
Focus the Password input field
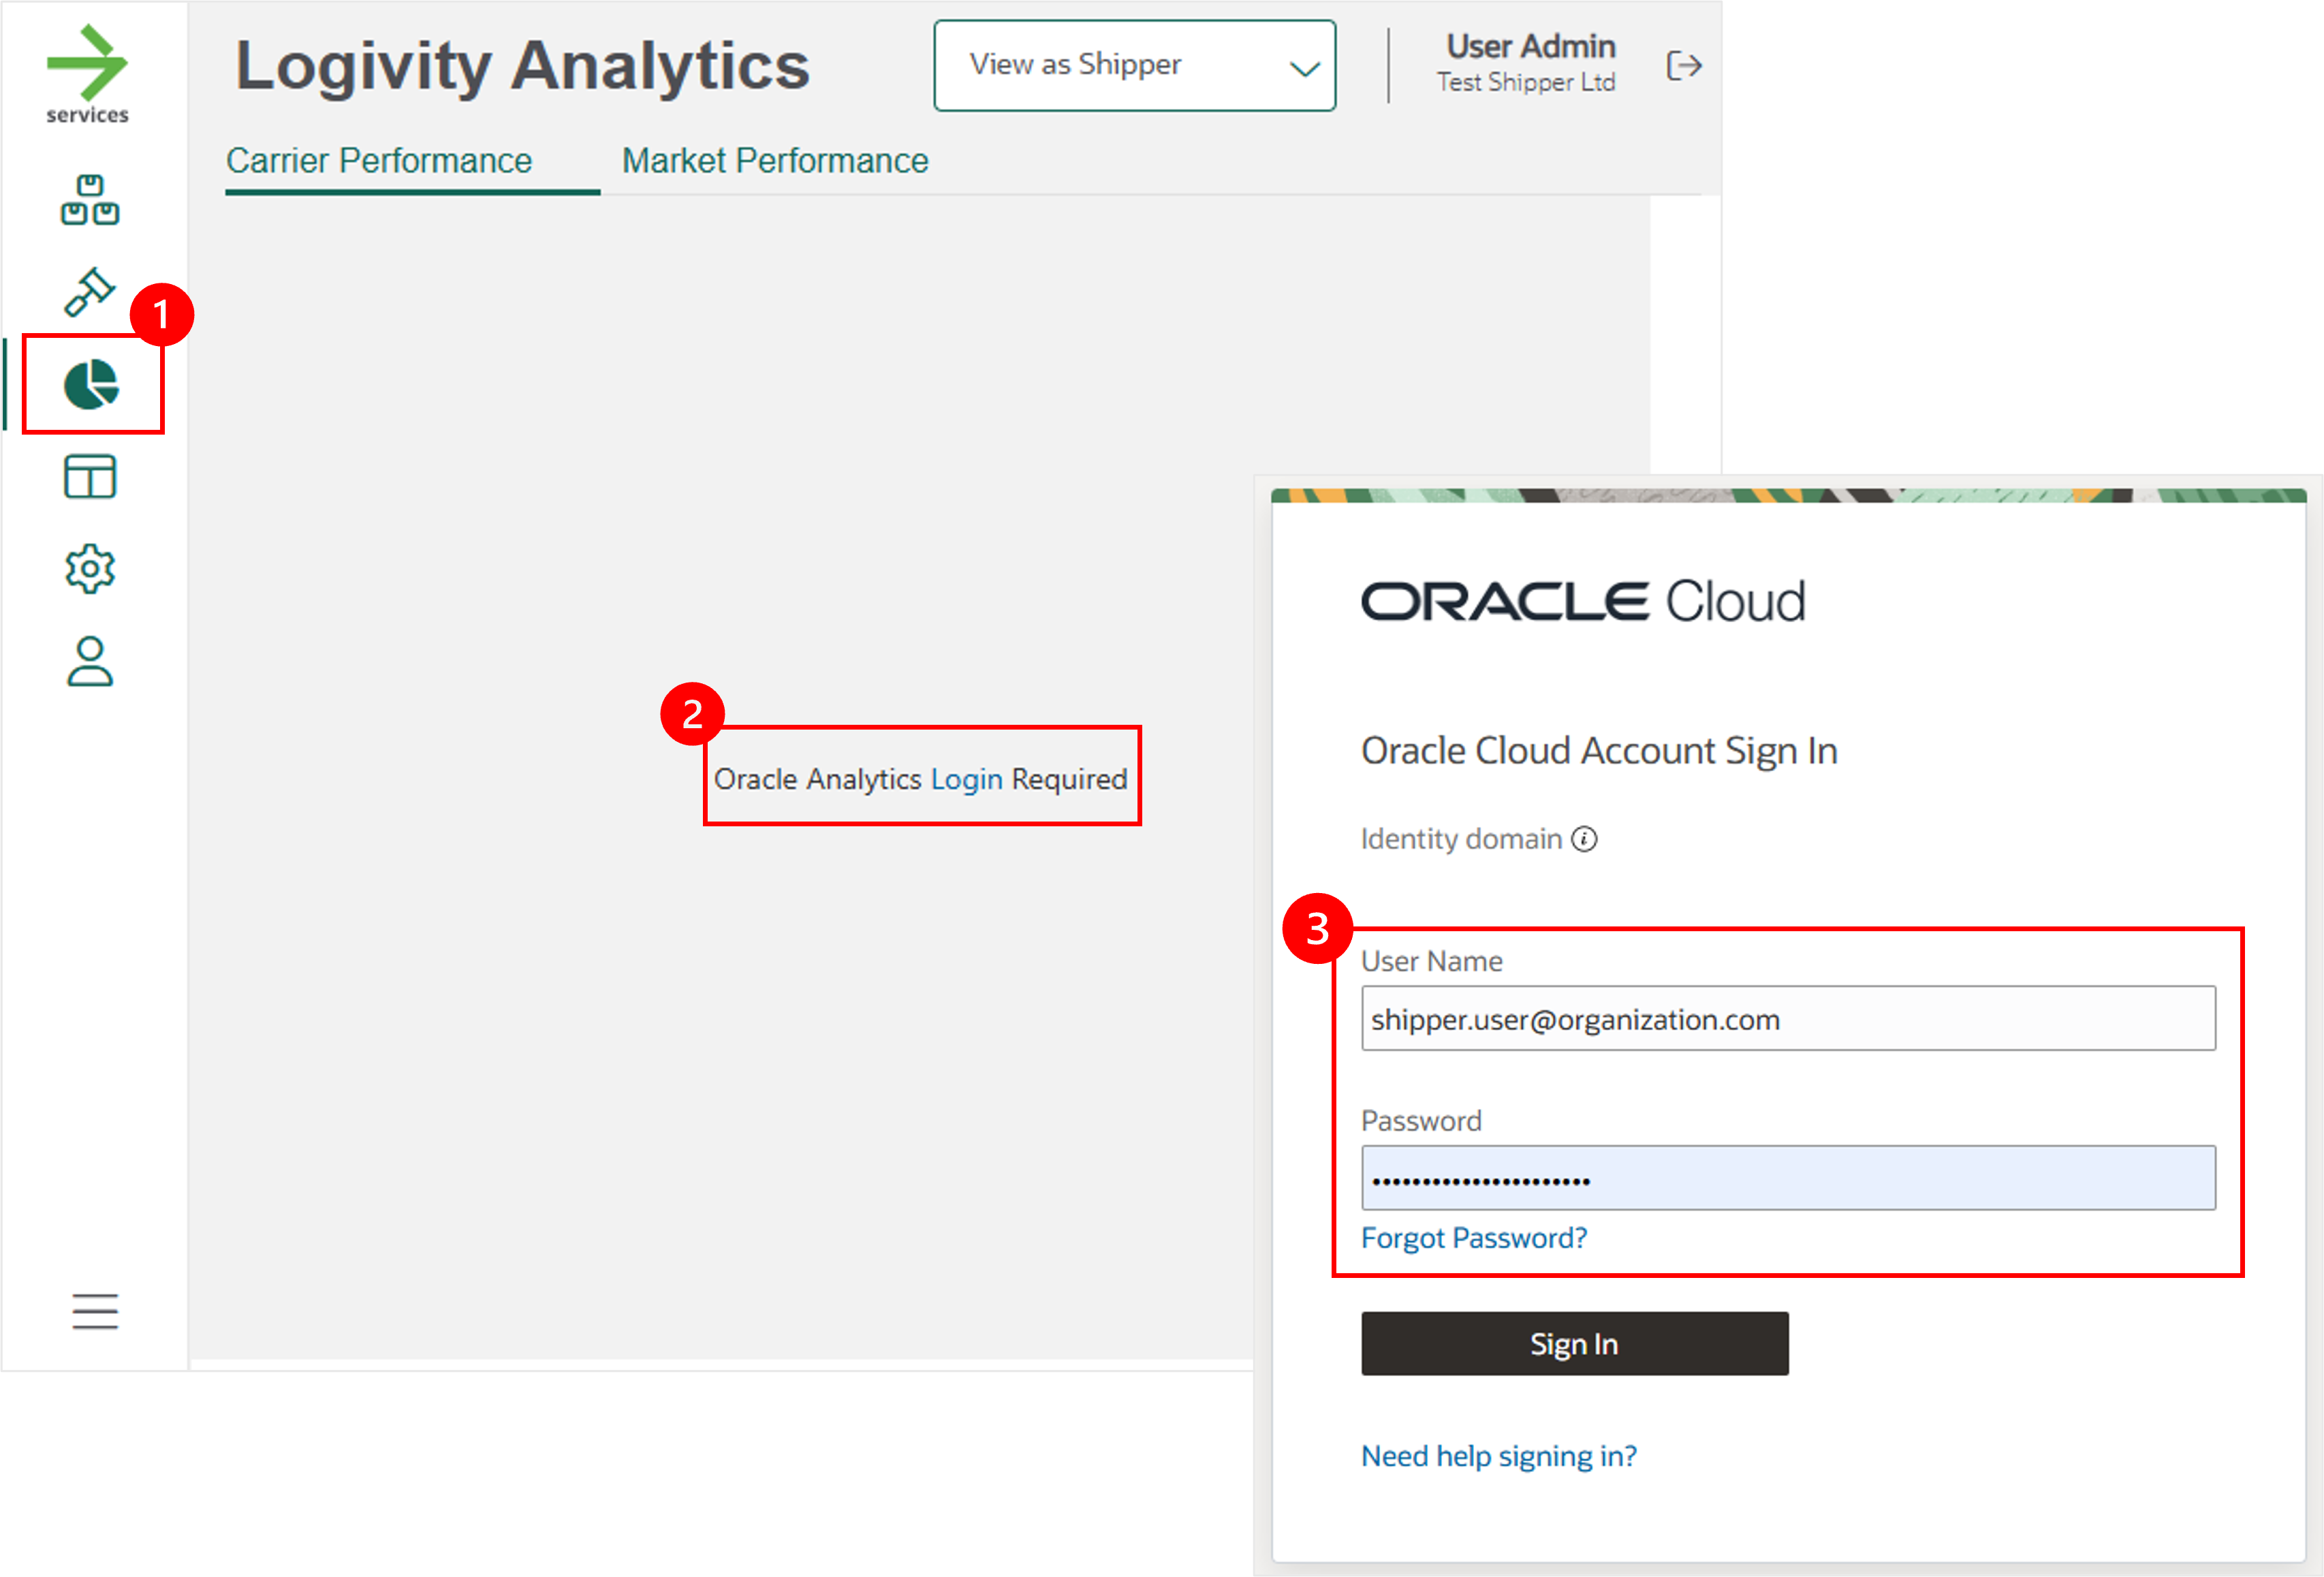pos(1788,1178)
